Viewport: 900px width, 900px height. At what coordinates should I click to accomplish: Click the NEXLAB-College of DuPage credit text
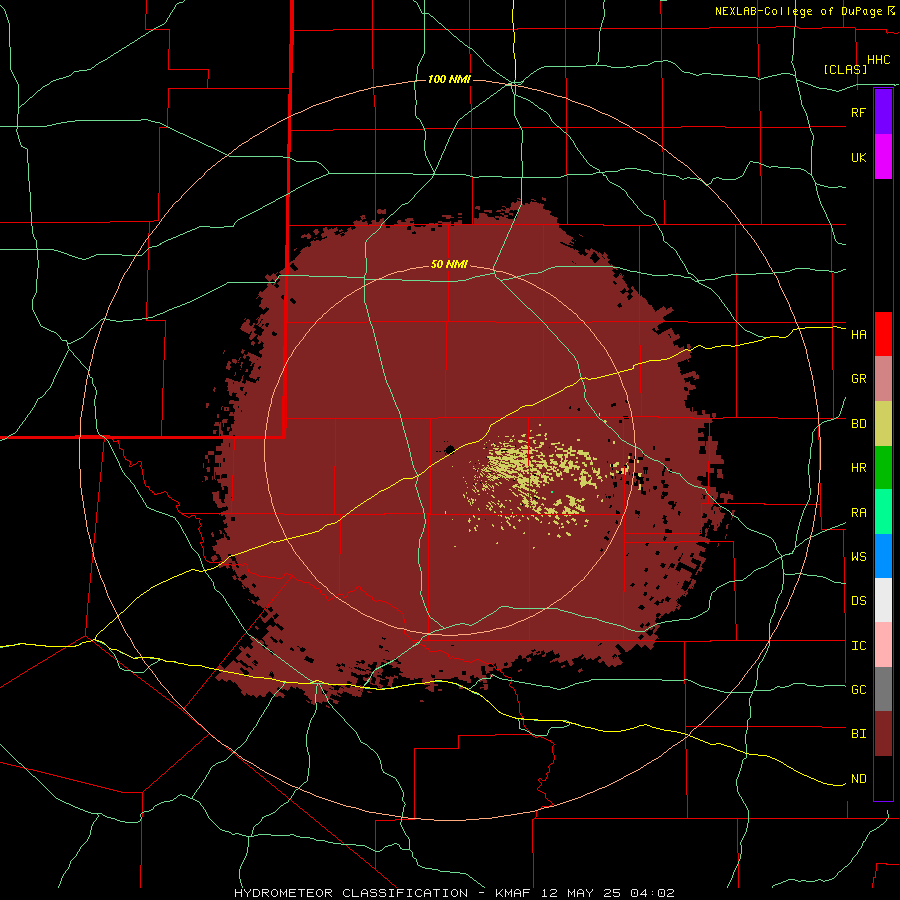click(x=800, y=11)
